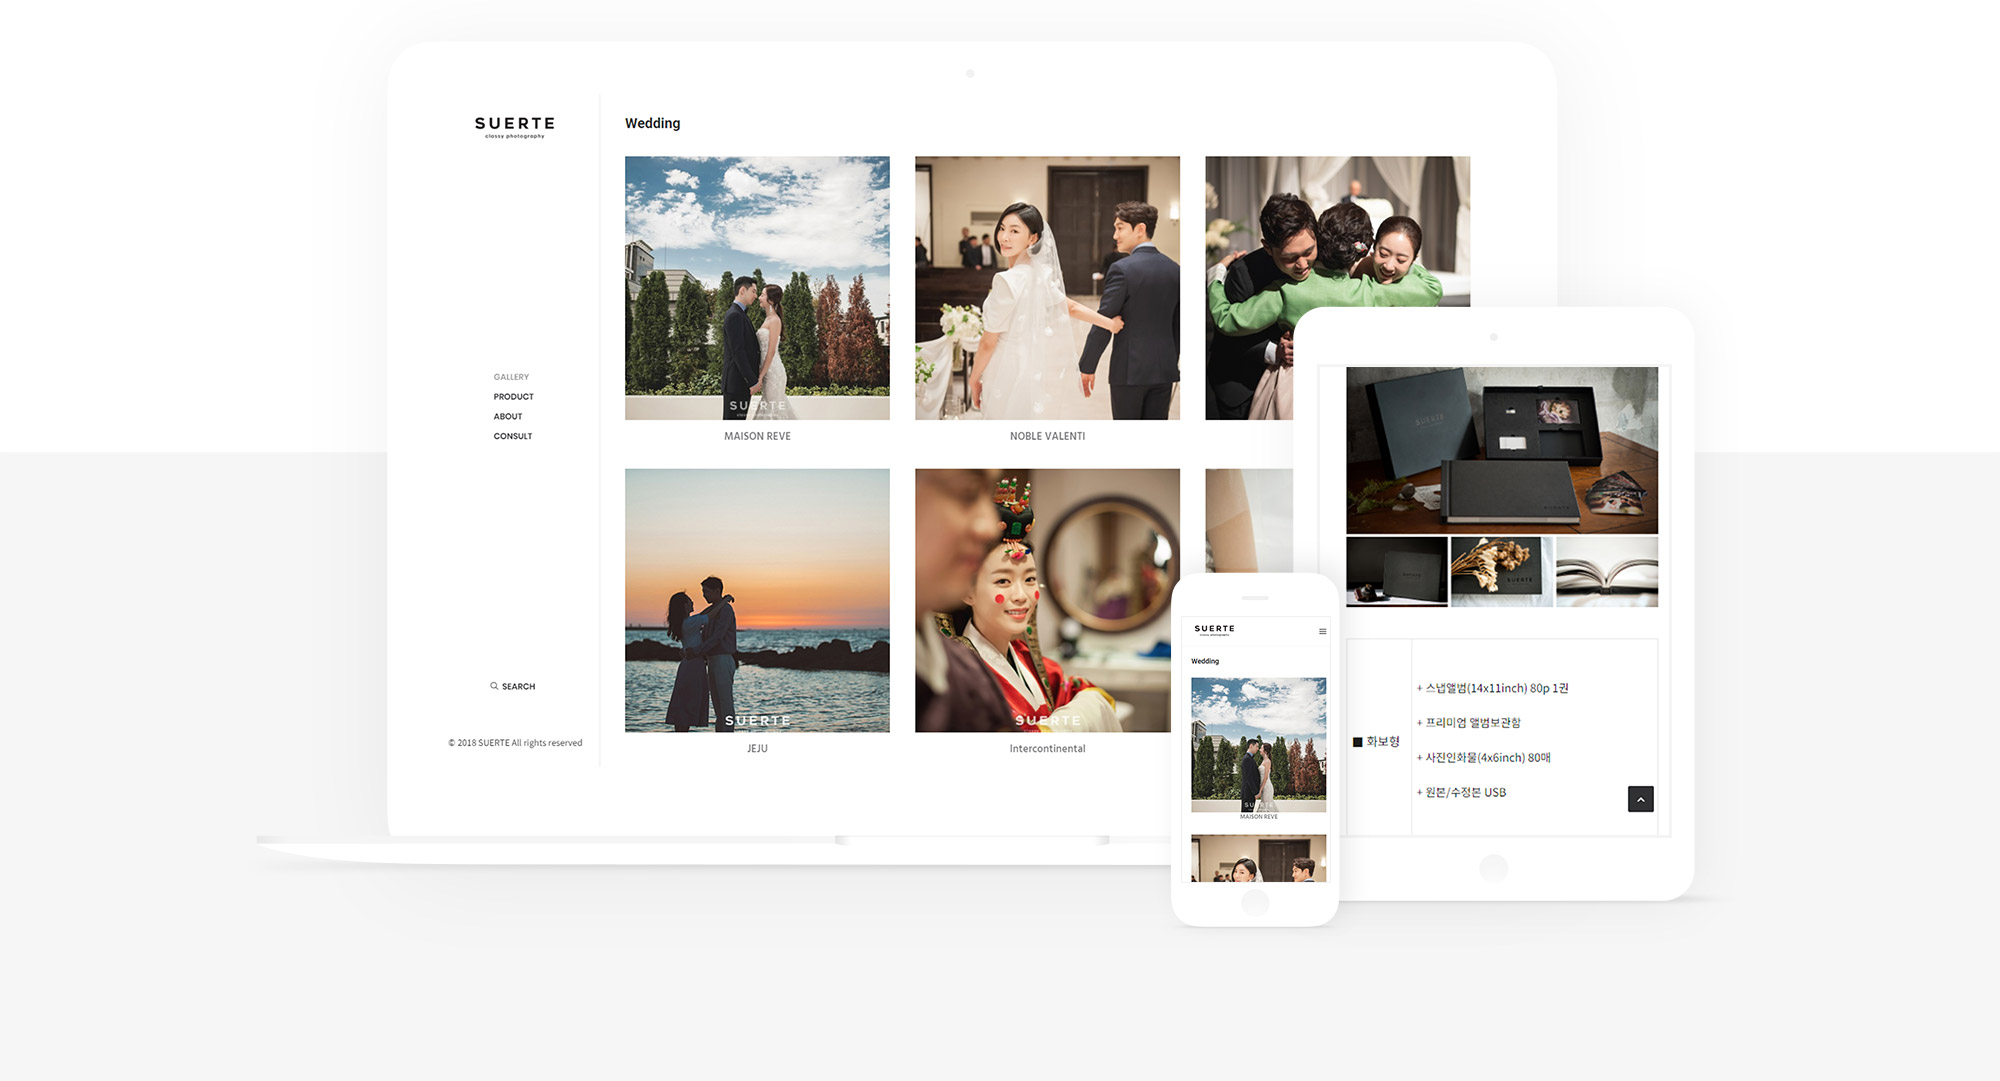The width and height of the screenshot is (2000, 1081).
Task: Go to the ABOUT page
Action: (x=507, y=416)
